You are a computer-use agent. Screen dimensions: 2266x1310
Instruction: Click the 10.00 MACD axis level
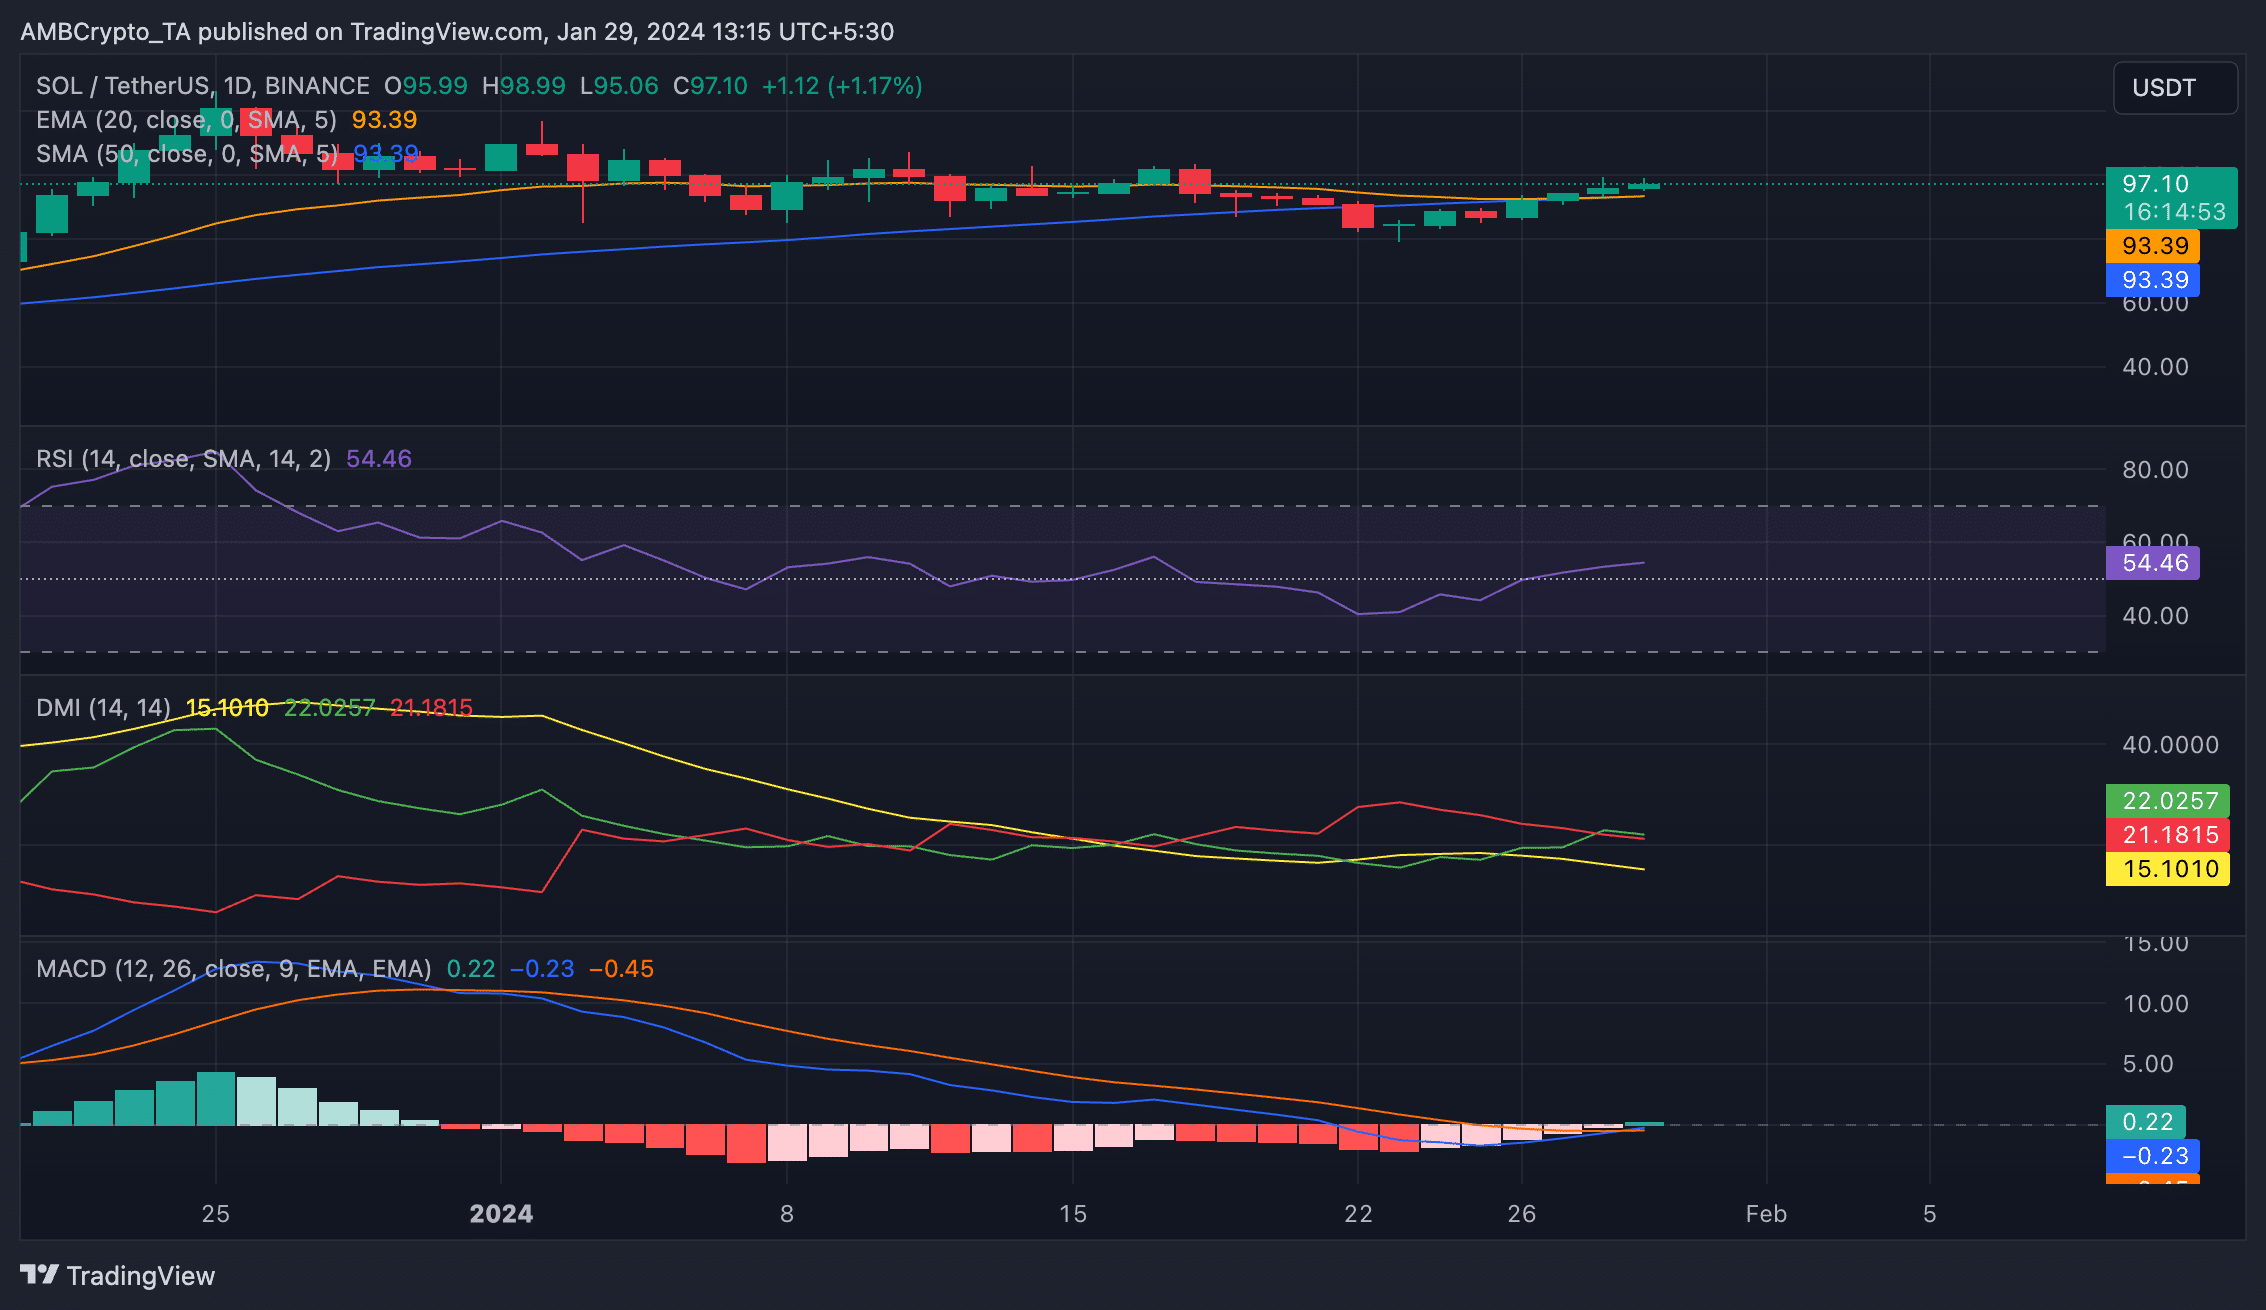2155,1004
